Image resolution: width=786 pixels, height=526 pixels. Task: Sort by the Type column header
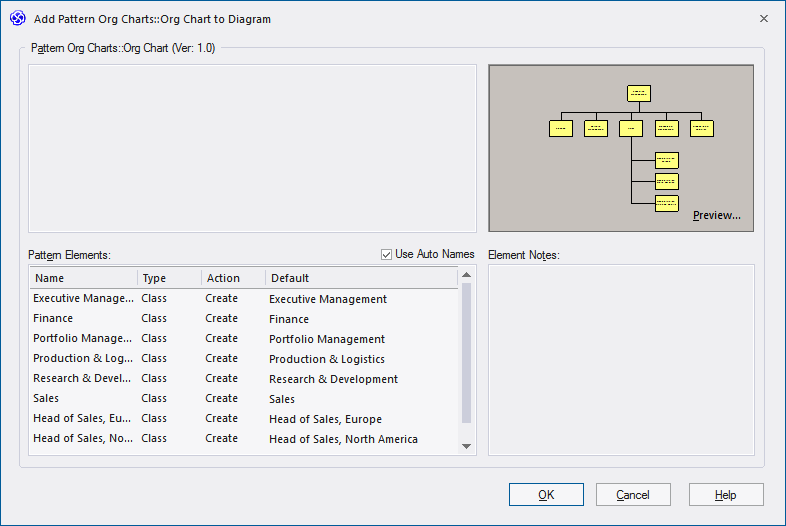(x=169, y=278)
